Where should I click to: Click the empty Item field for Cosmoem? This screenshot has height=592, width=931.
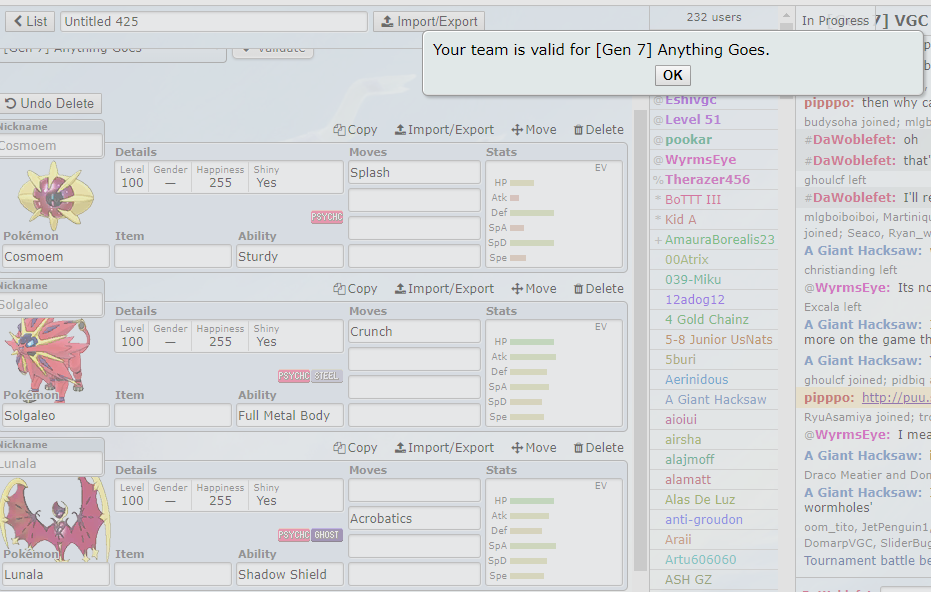point(173,257)
